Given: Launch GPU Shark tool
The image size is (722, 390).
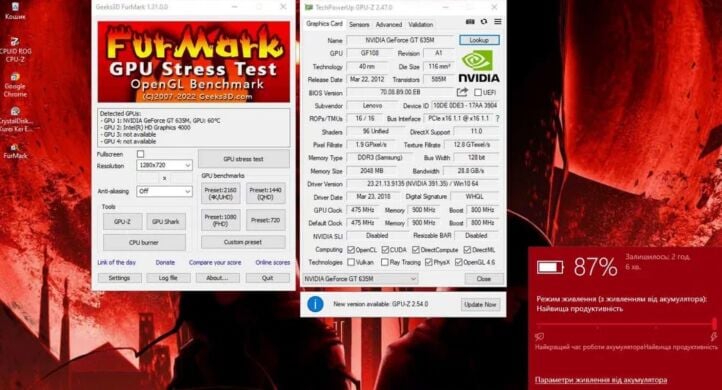Looking at the screenshot, I should pos(166,221).
